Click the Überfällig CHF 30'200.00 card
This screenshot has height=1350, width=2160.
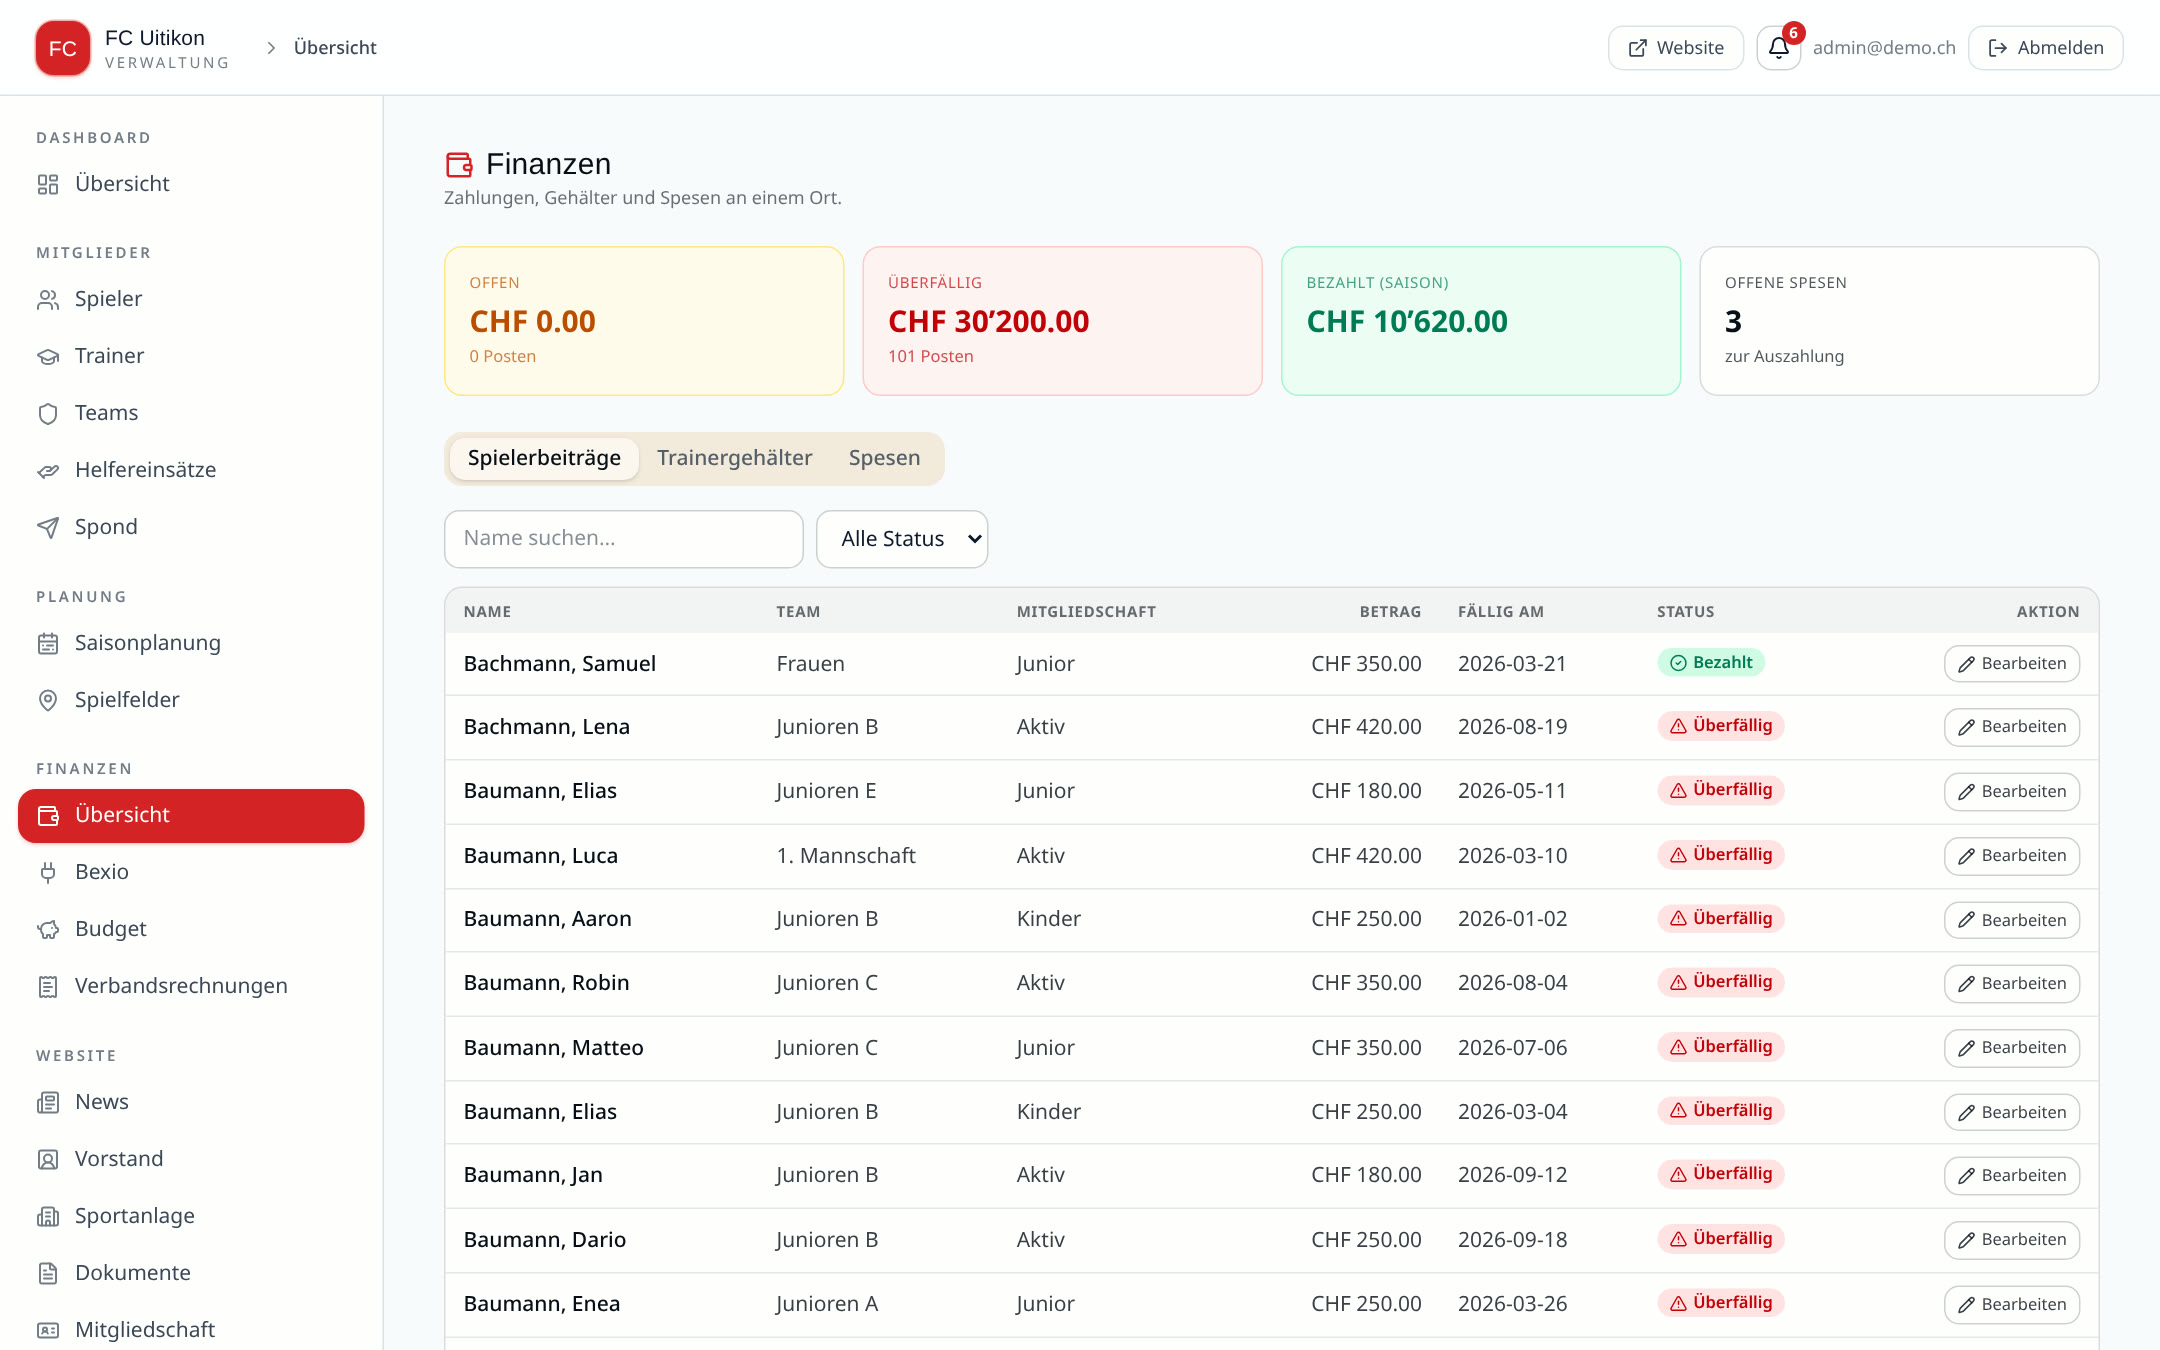coord(1062,321)
